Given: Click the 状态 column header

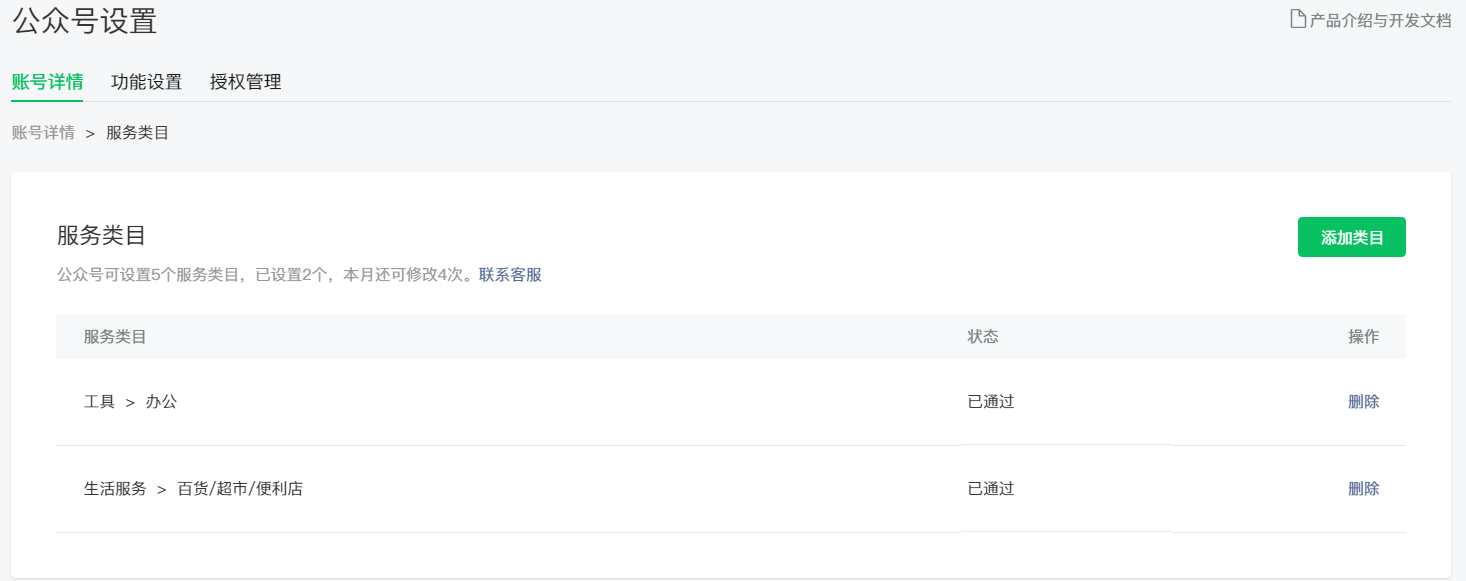Looking at the screenshot, I should [x=983, y=337].
